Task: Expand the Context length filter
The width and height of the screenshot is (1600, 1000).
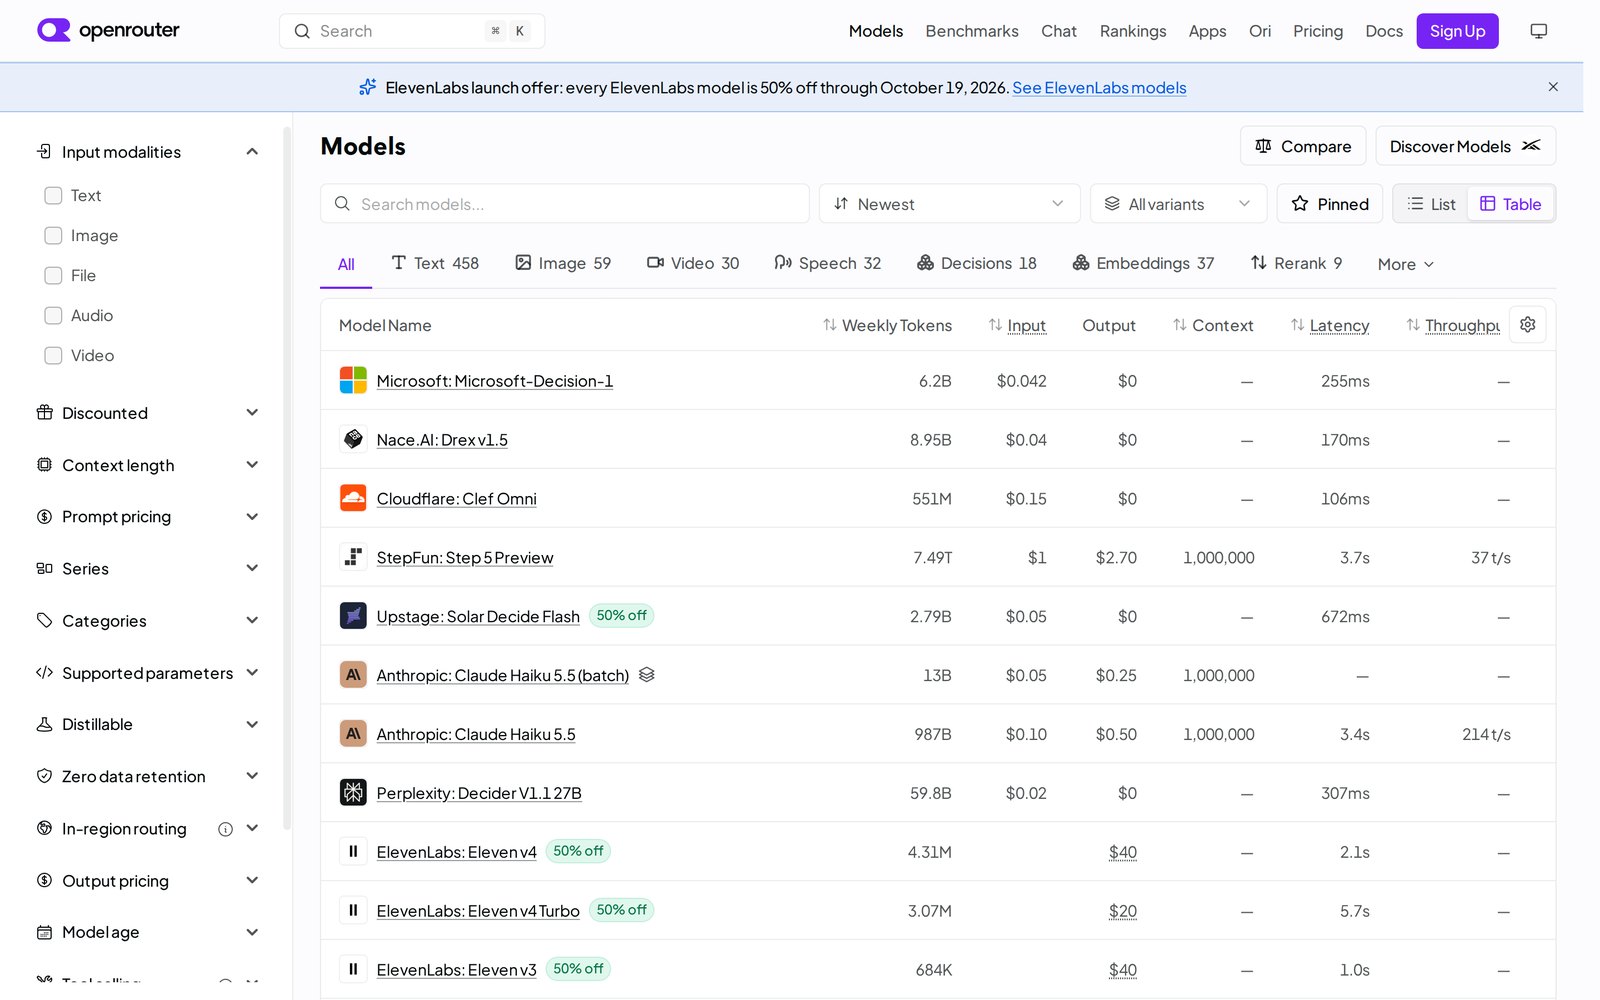Action: pyautogui.click(x=148, y=465)
